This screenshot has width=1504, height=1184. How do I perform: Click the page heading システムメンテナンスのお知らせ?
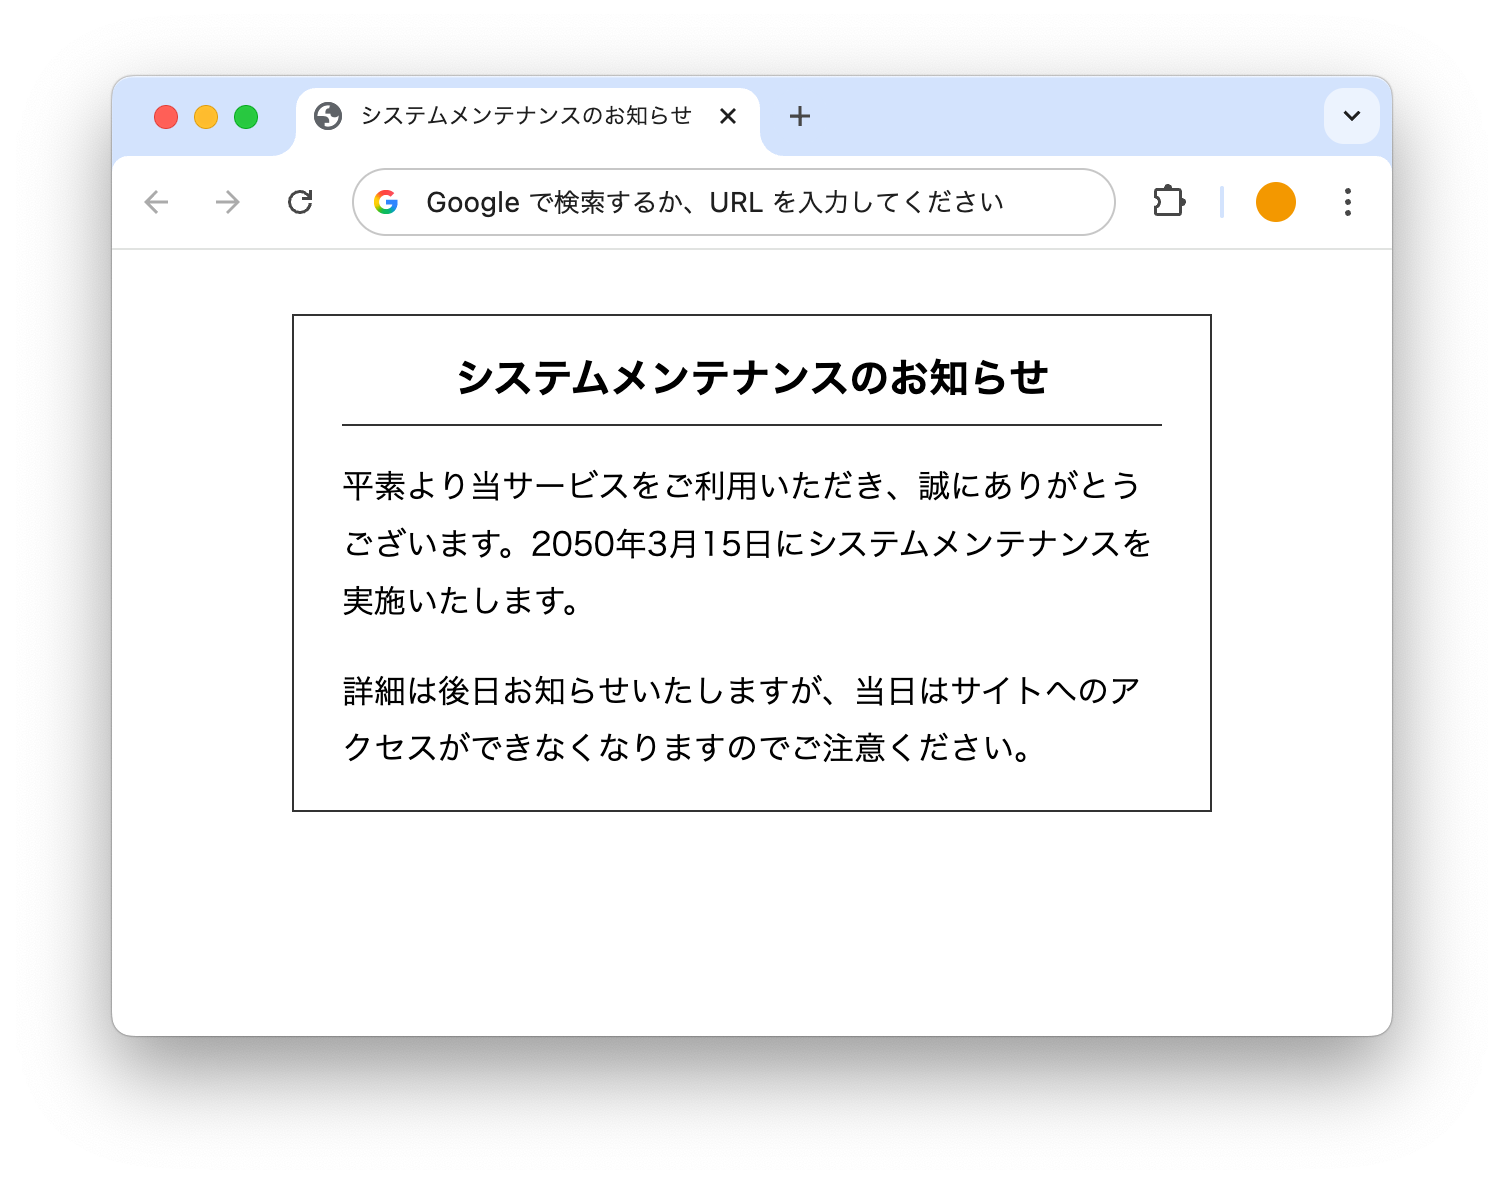click(x=752, y=378)
